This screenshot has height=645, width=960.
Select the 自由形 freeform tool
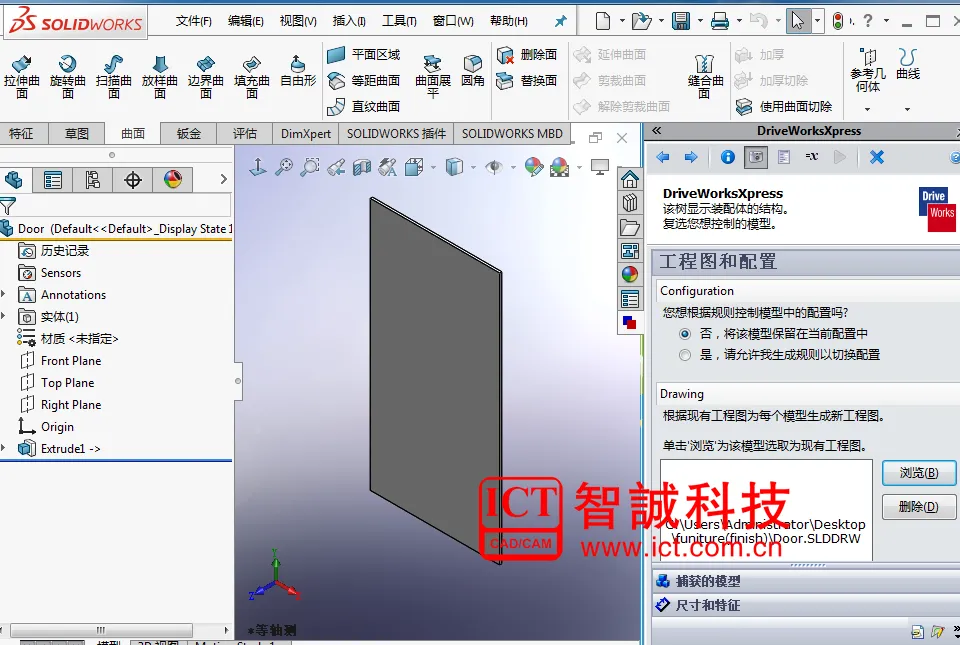[298, 71]
